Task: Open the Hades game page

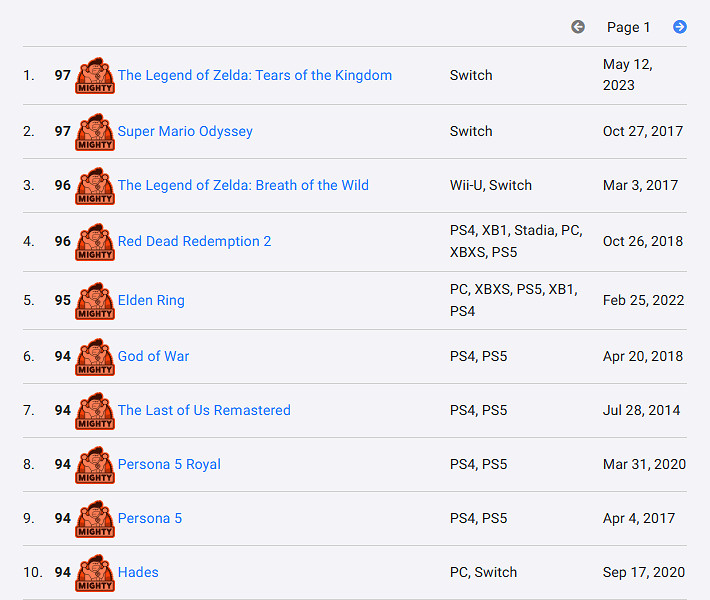Action: [138, 572]
